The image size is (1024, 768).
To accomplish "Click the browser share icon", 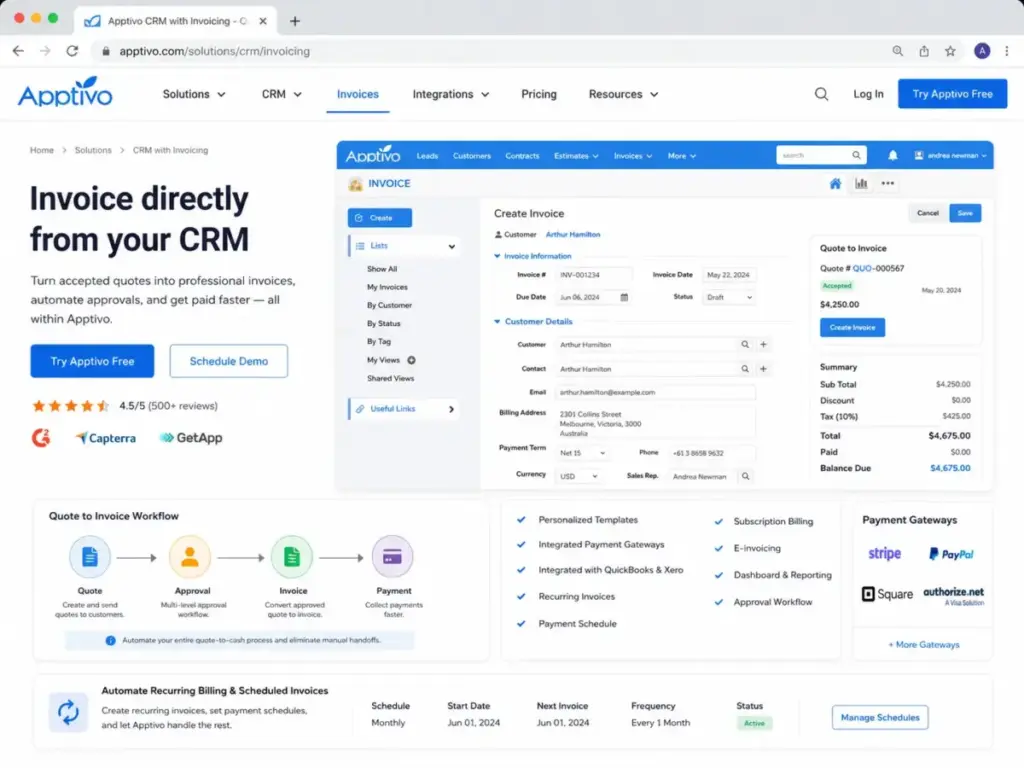I will click(x=924, y=51).
